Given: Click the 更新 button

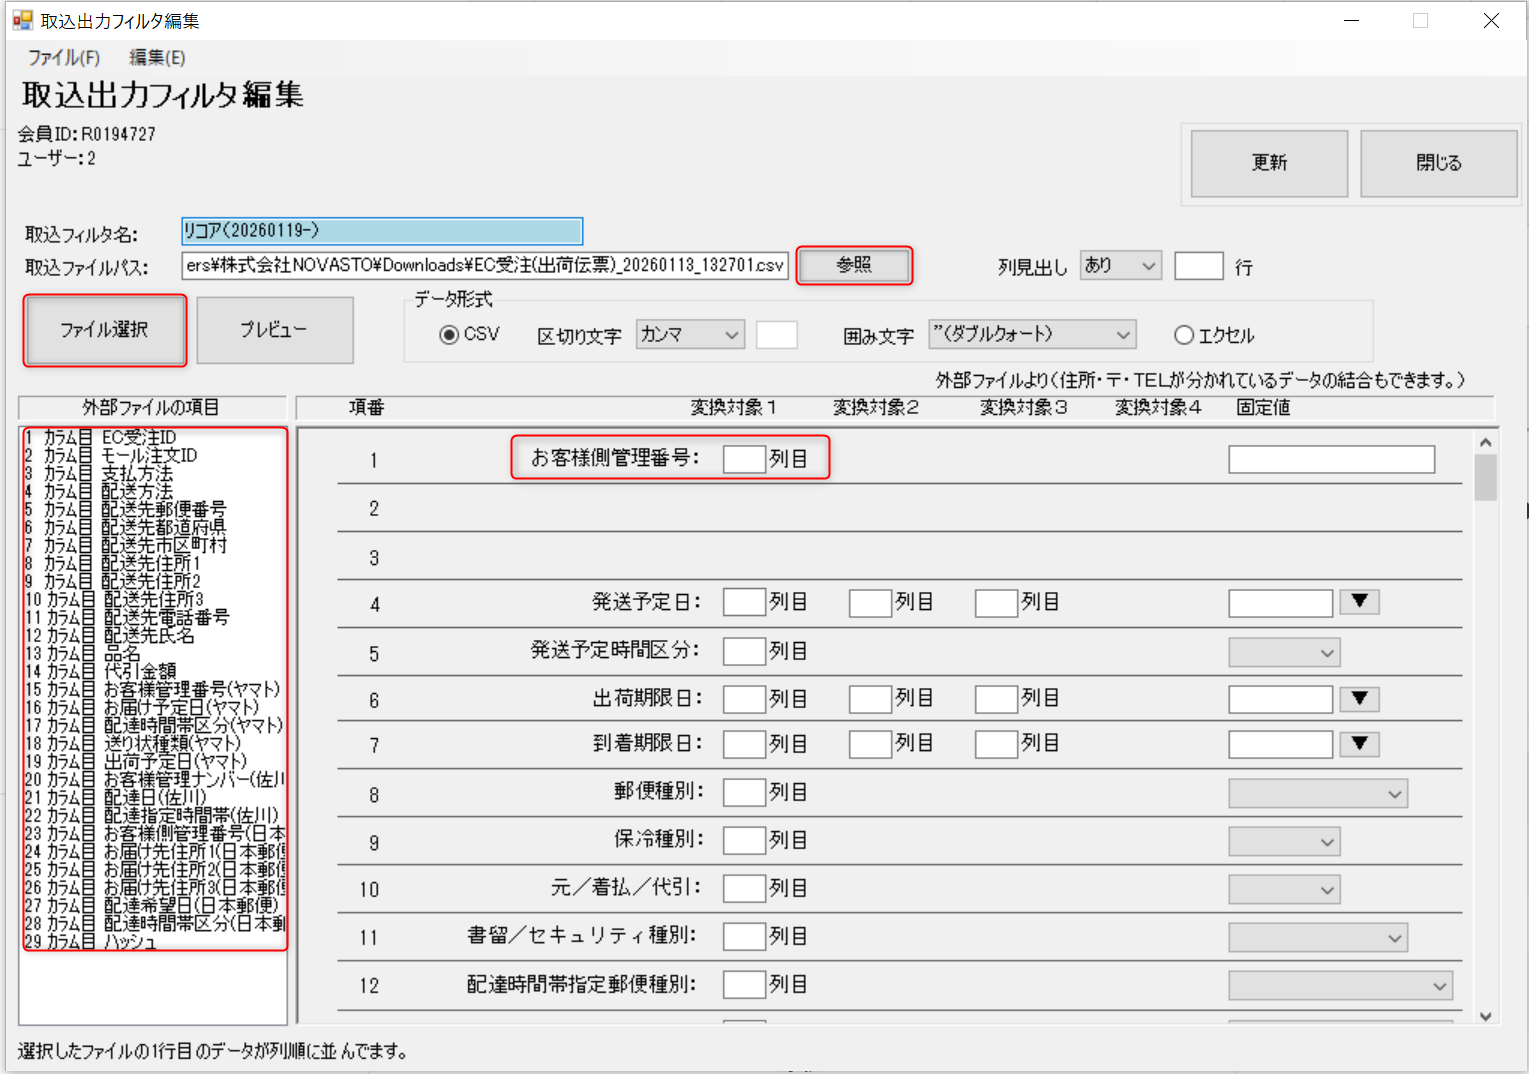Looking at the screenshot, I should coord(1269,163).
